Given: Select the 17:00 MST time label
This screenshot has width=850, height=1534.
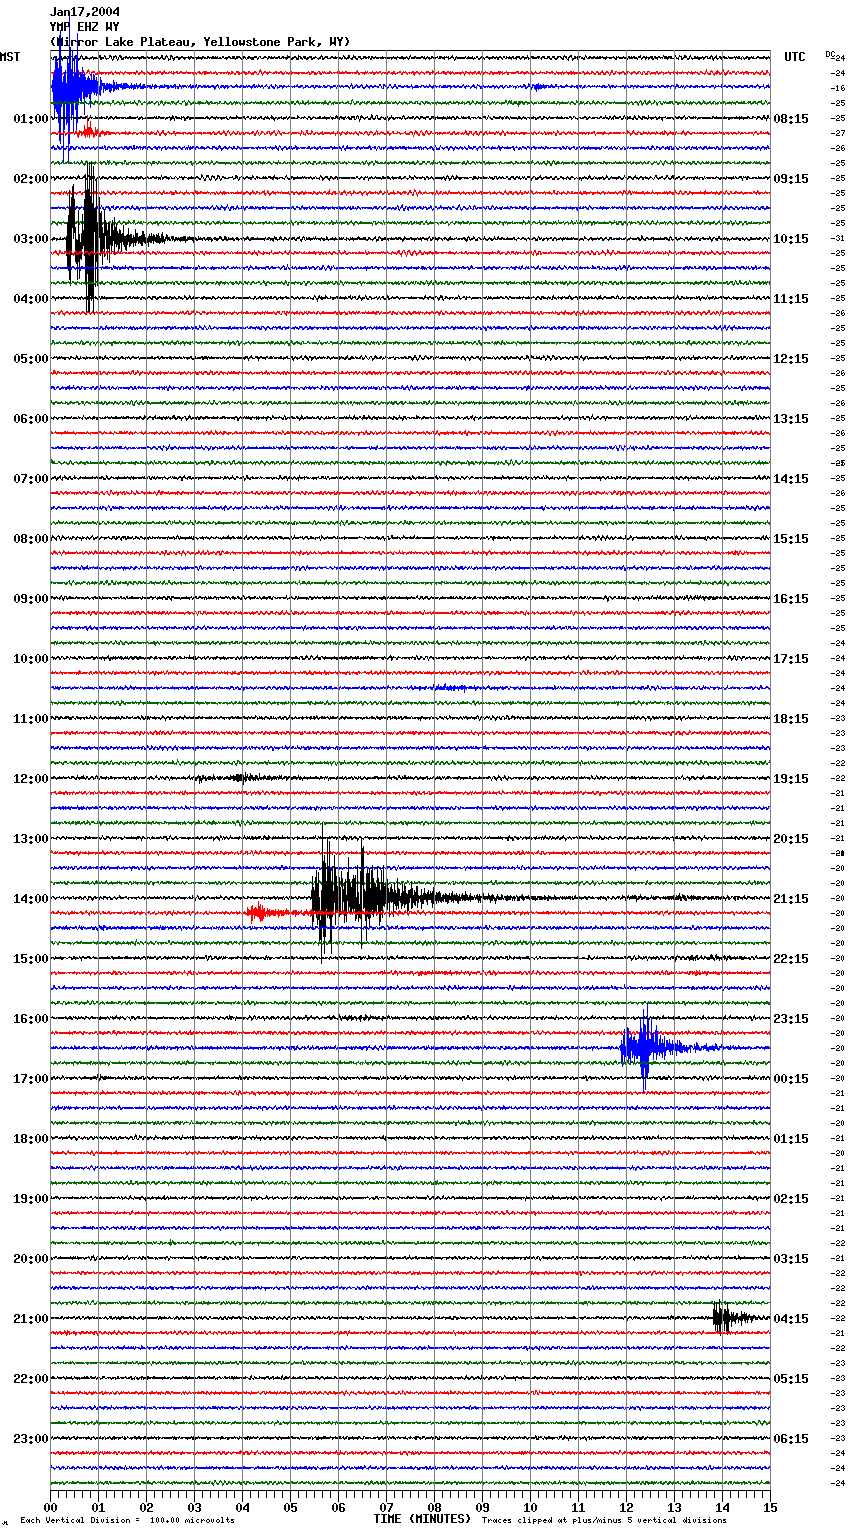Looking at the screenshot, I should tap(31, 1079).
